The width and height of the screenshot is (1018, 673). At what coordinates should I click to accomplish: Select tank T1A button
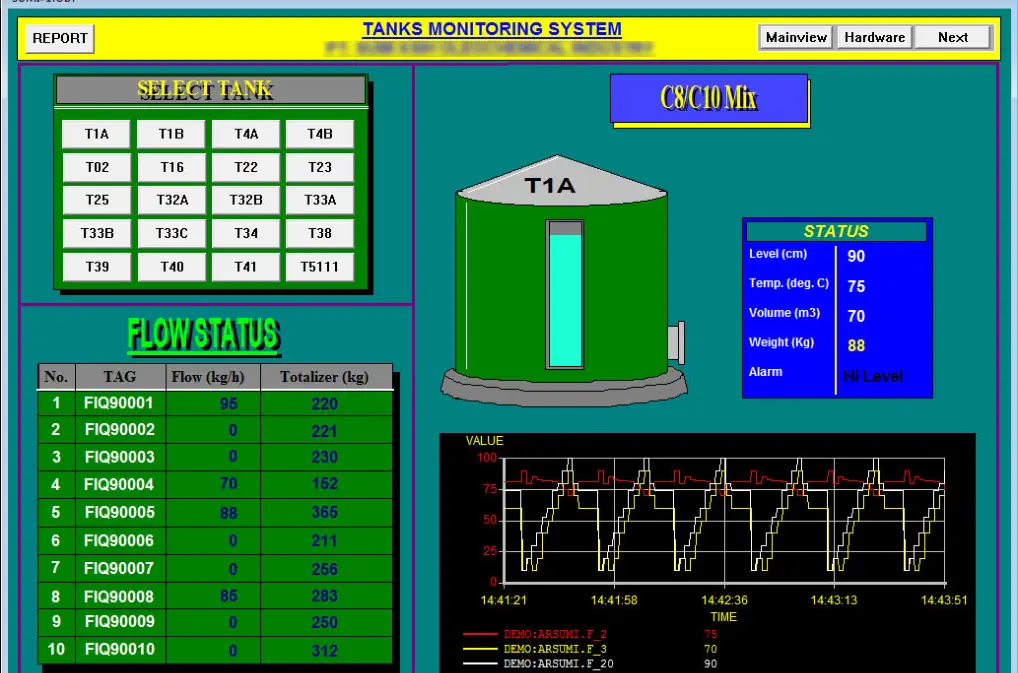click(x=96, y=134)
